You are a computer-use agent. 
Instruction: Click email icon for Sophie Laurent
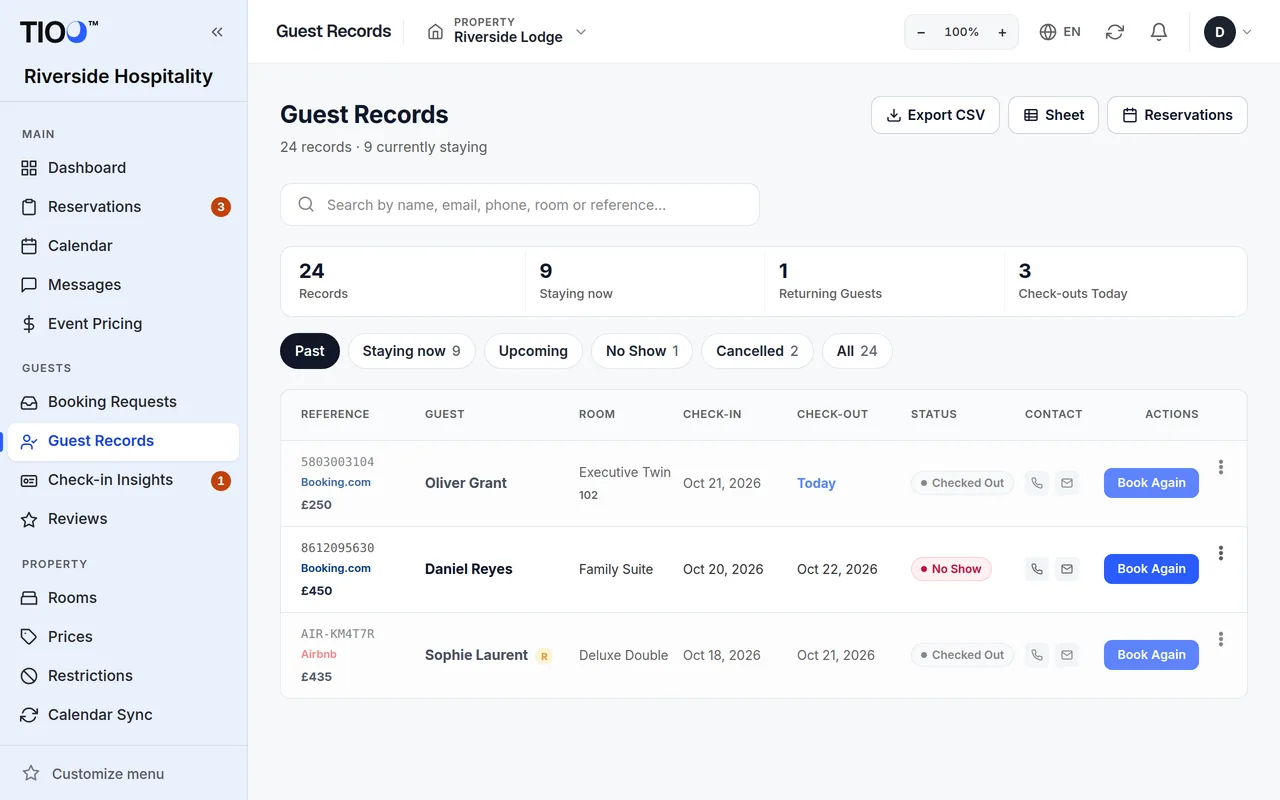(1067, 655)
